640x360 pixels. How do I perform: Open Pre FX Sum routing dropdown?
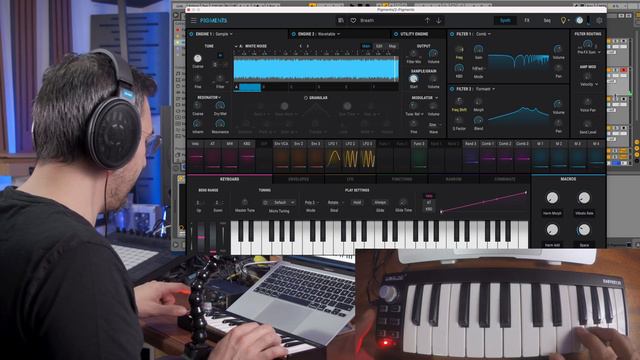pos(589,52)
